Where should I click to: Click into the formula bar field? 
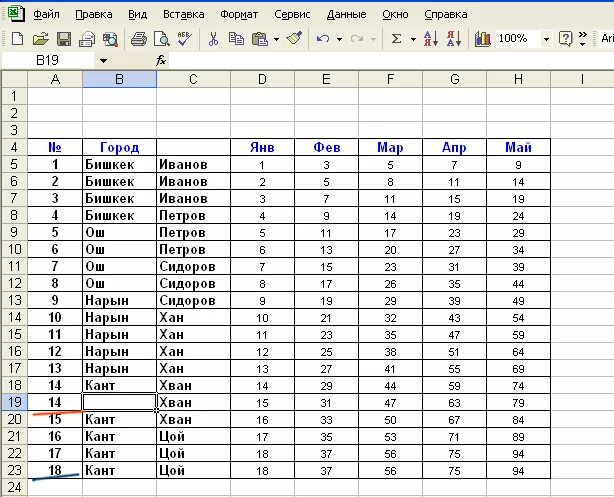pos(391,60)
